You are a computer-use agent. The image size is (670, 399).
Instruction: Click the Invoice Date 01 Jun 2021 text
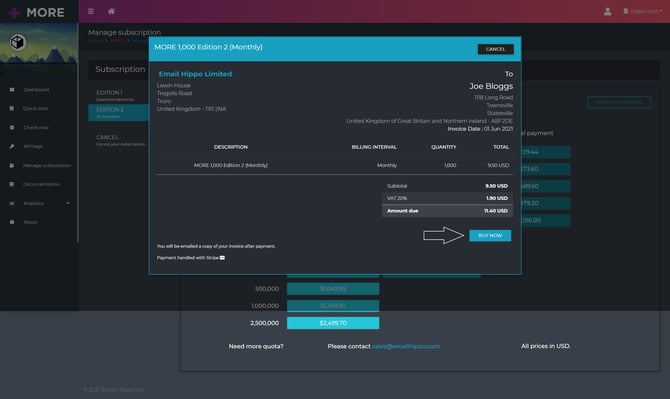click(x=480, y=129)
